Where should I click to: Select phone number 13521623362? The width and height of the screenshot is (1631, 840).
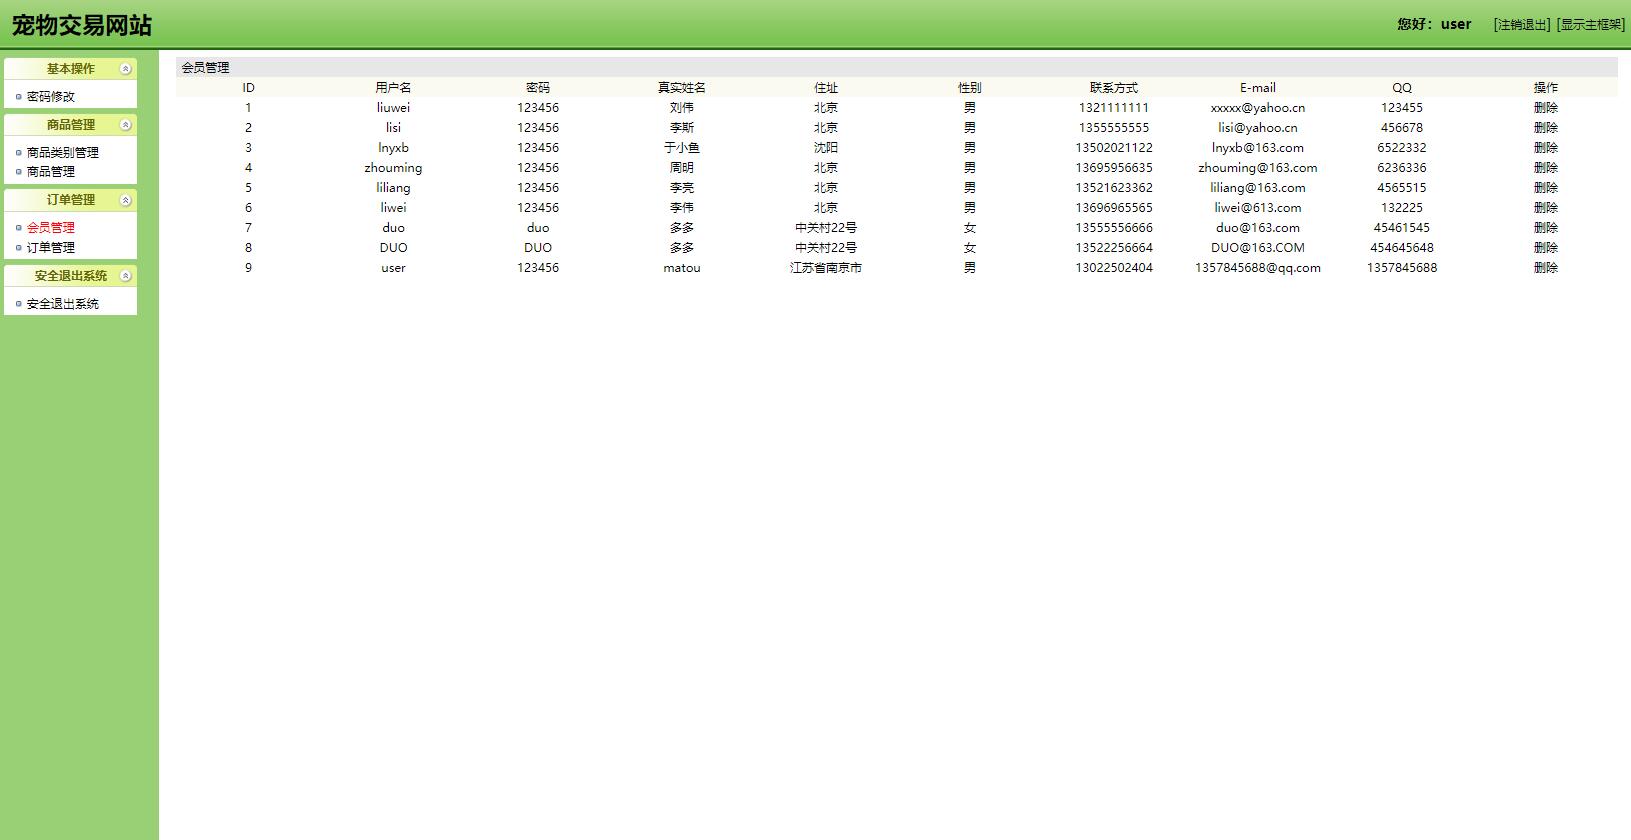[x=1114, y=188]
